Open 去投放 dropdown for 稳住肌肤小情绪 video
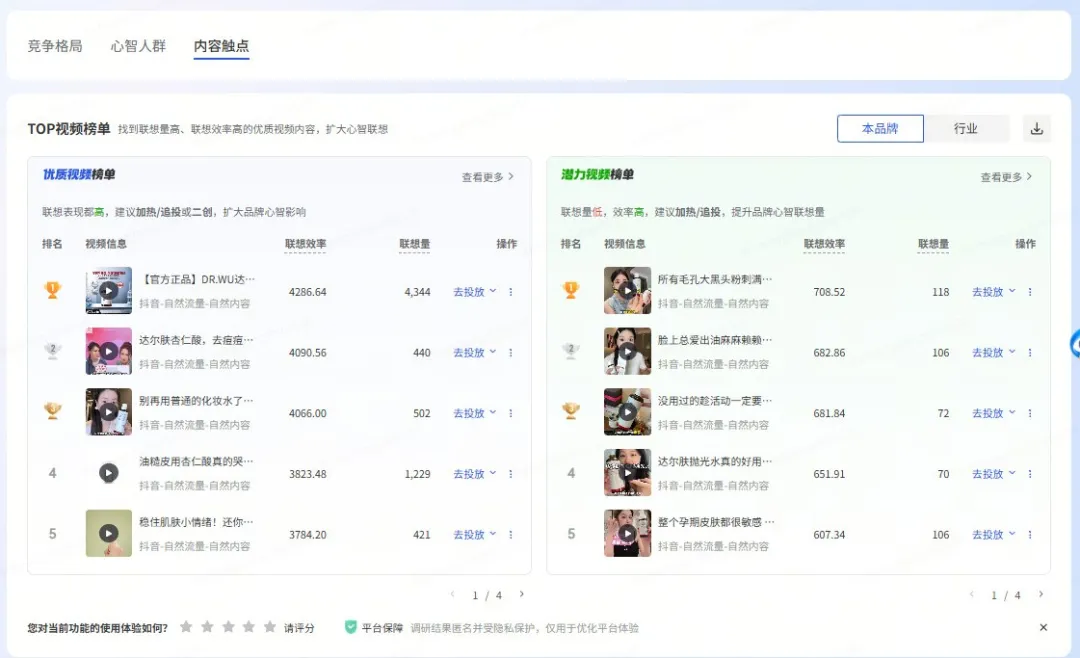The image size is (1080, 658). pos(474,535)
